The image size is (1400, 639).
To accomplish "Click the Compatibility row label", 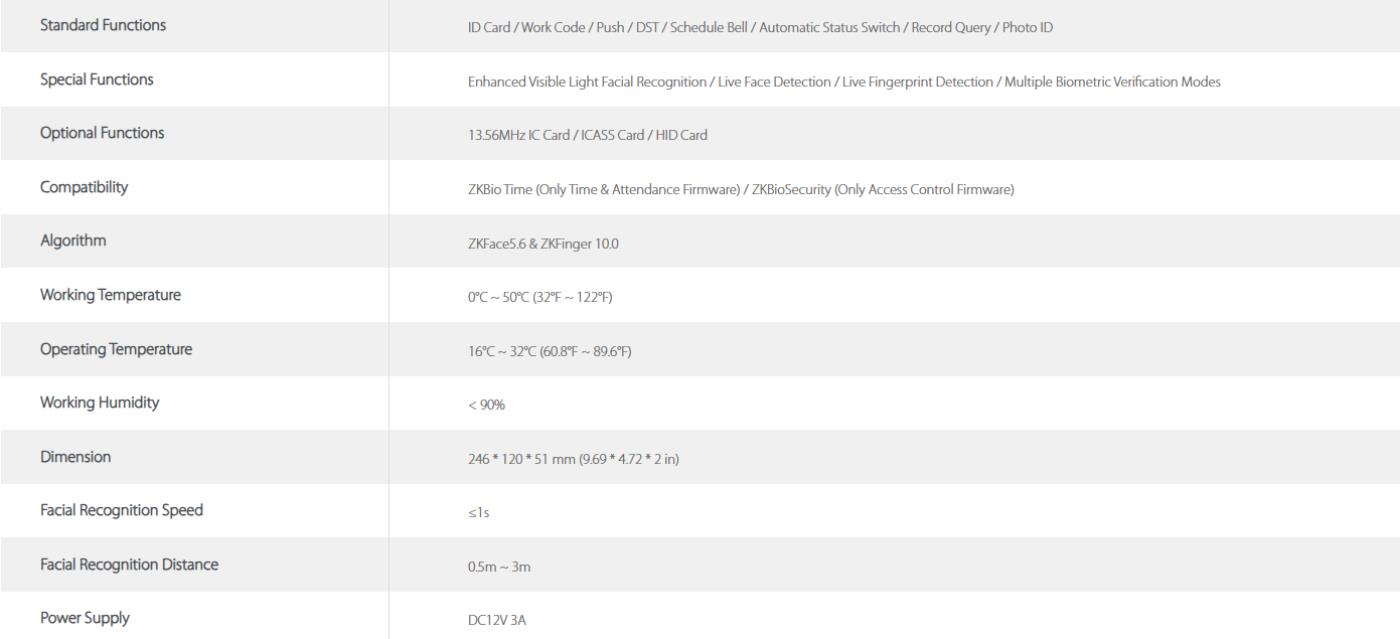I will [x=83, y=188].
